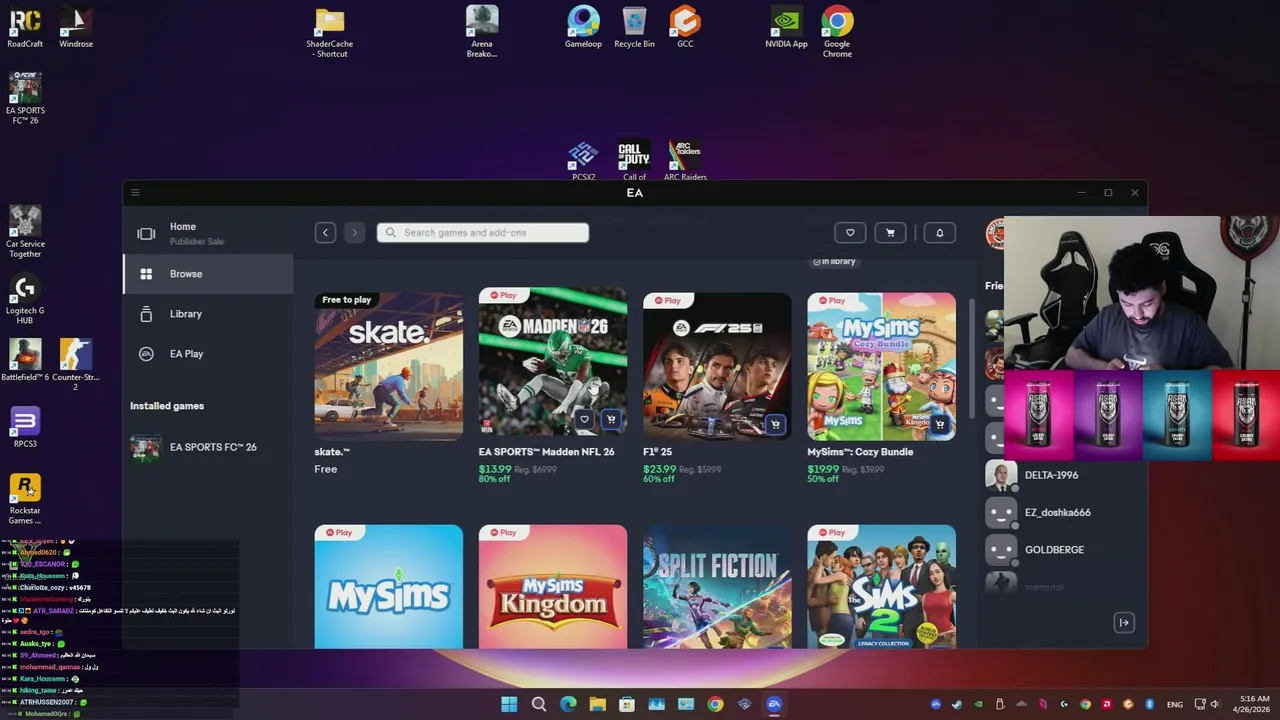The image size is (1280, 720).
Task: Select the Home sidebar item
Action: (x=208, y=233)
